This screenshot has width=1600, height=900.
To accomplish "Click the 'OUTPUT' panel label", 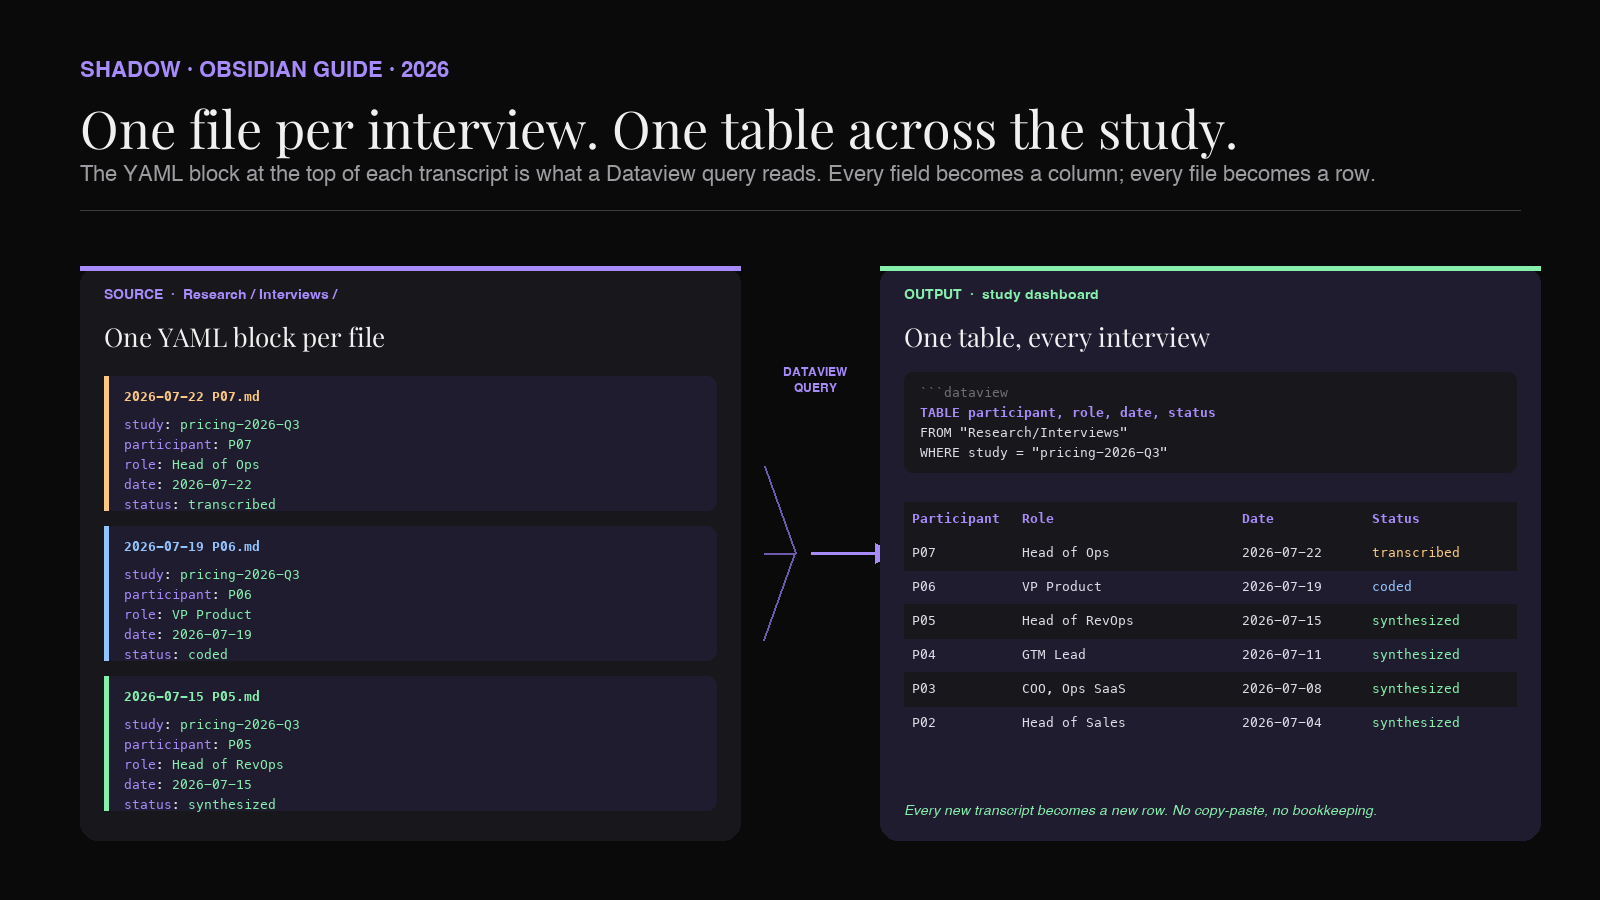I will [932, 294].
